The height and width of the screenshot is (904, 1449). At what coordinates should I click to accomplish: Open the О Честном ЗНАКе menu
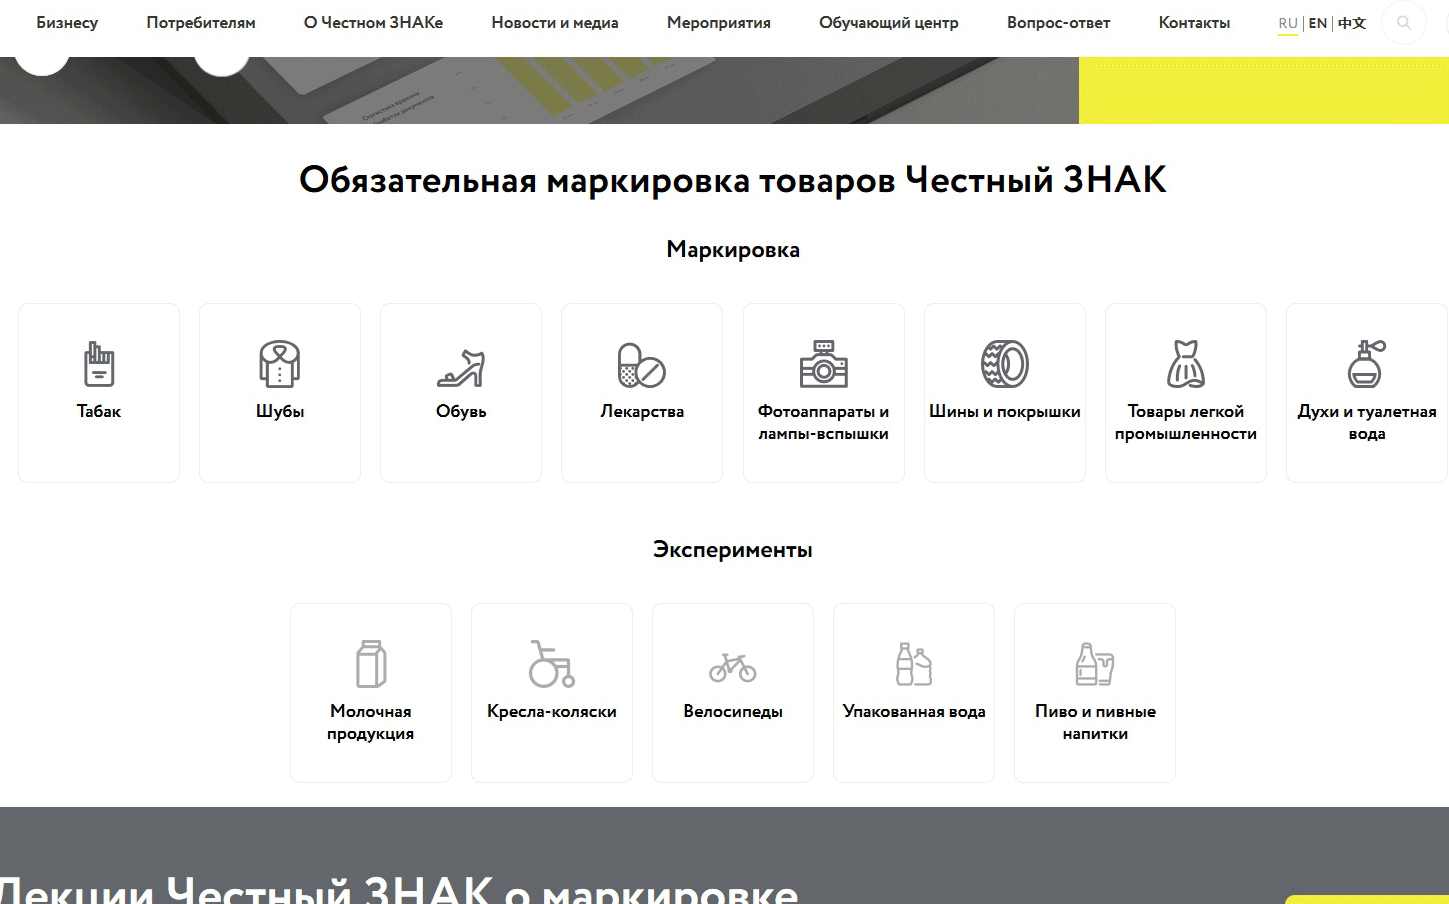373,22
